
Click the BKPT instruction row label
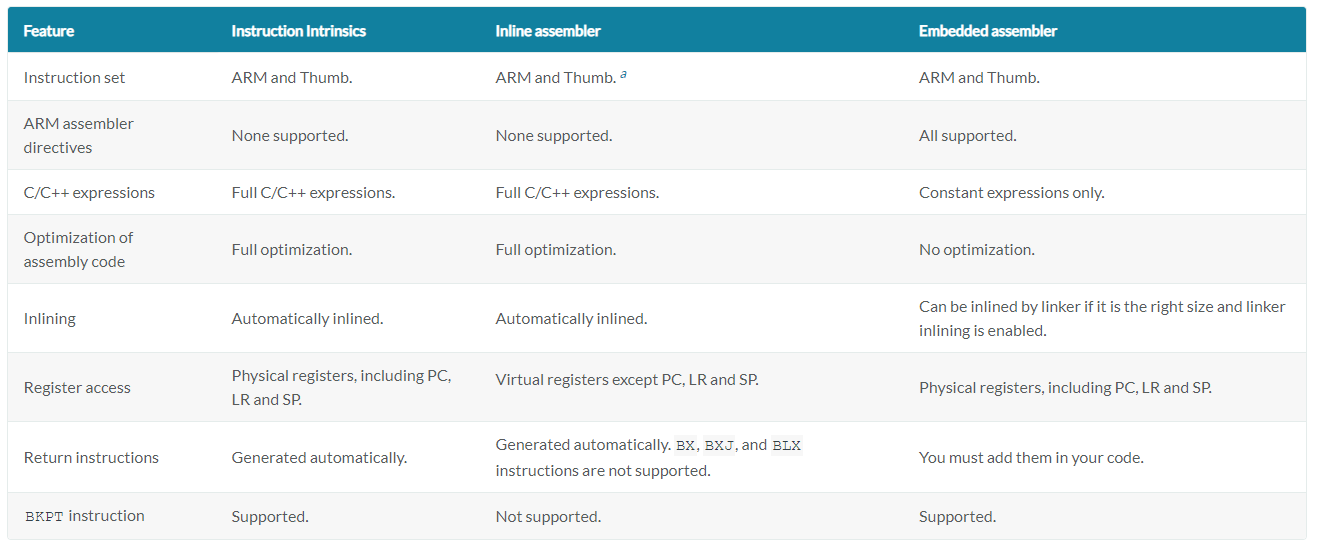click(x=85, y=516)
